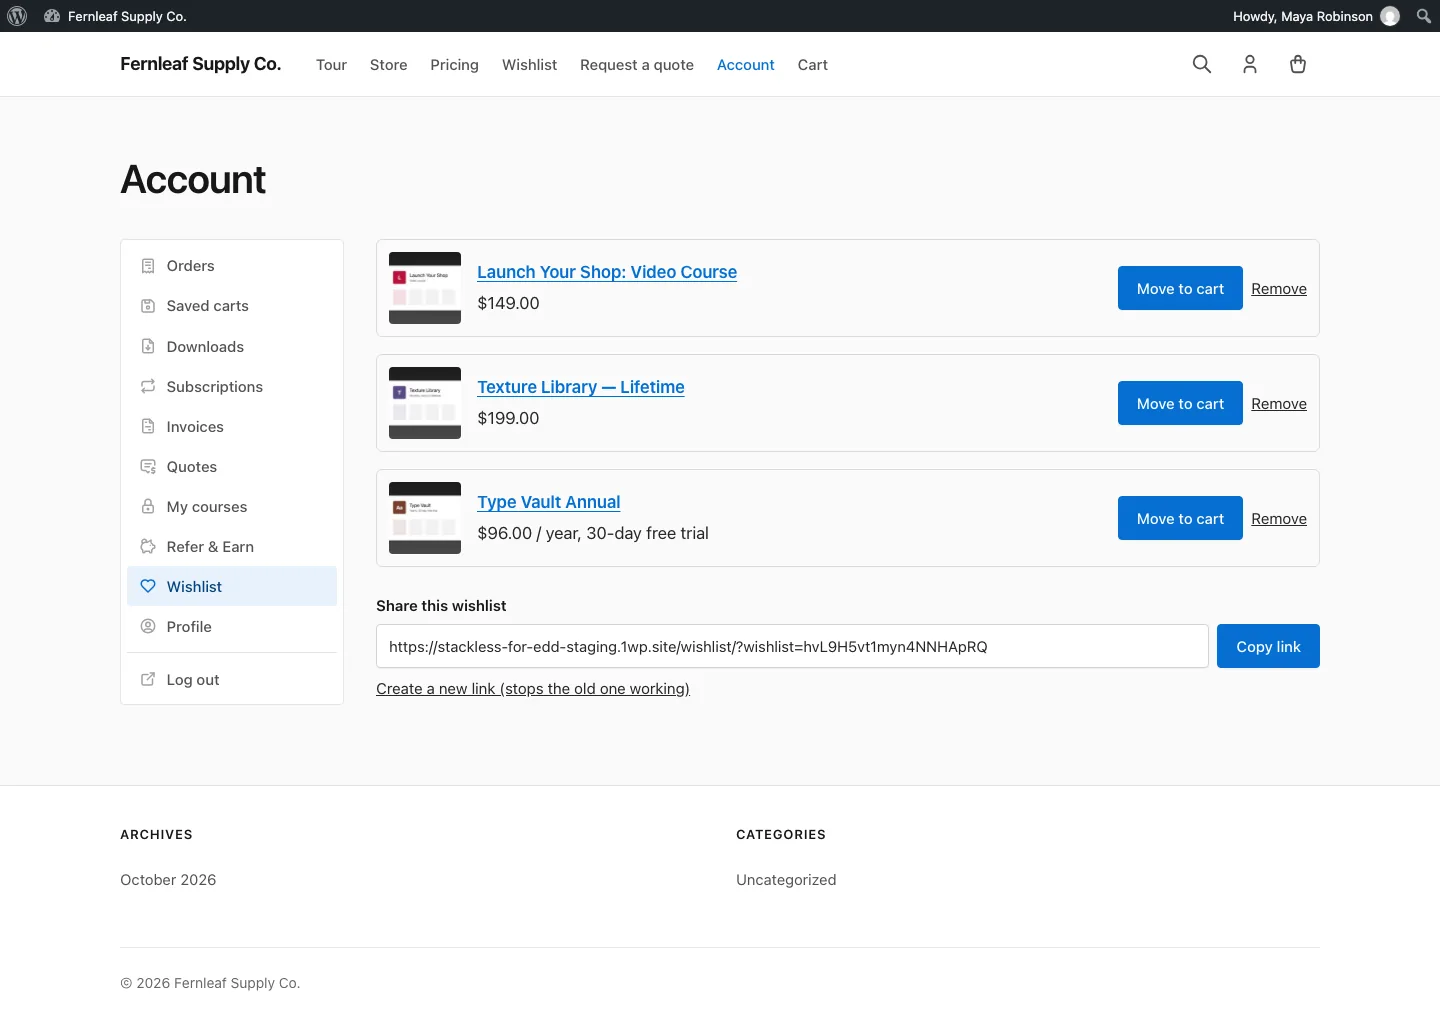
Task: Open Texture Library product thumbnail
Action: pyautogui.click(x=425, y=403)
